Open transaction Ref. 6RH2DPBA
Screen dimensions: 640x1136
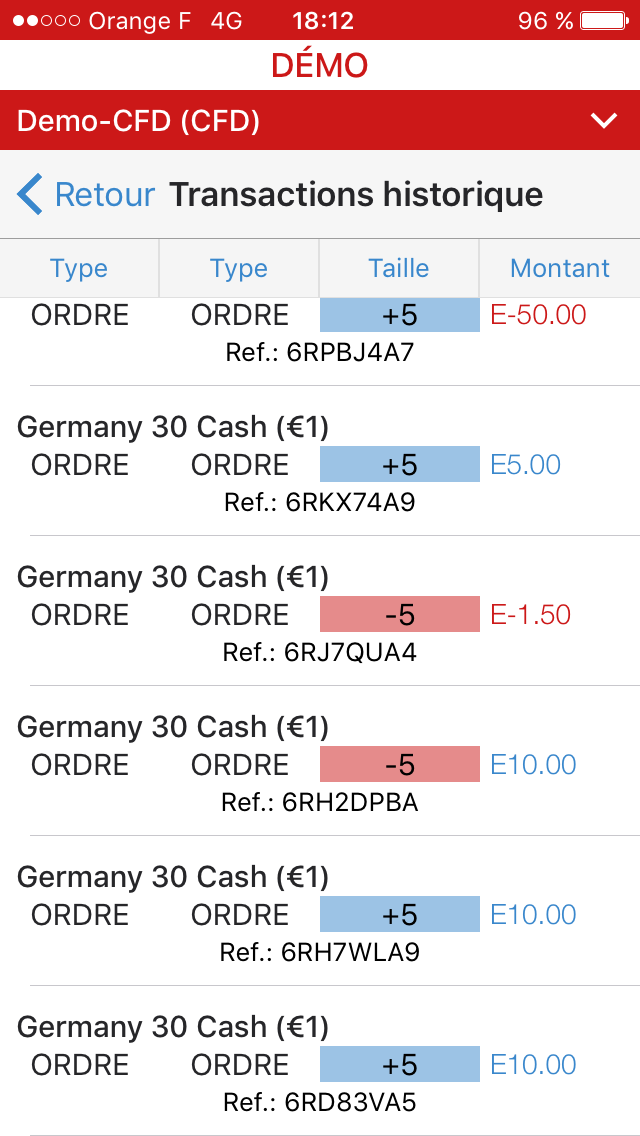pyautogui.click(x=319, y=802)
